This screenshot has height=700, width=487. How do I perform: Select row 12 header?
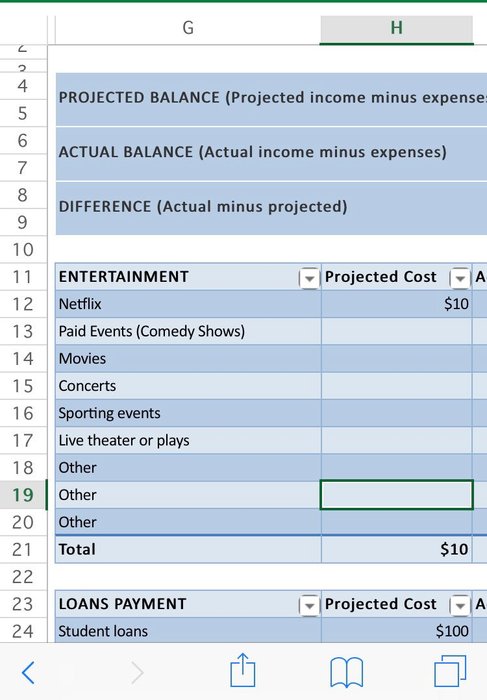[x=23, y=304]
